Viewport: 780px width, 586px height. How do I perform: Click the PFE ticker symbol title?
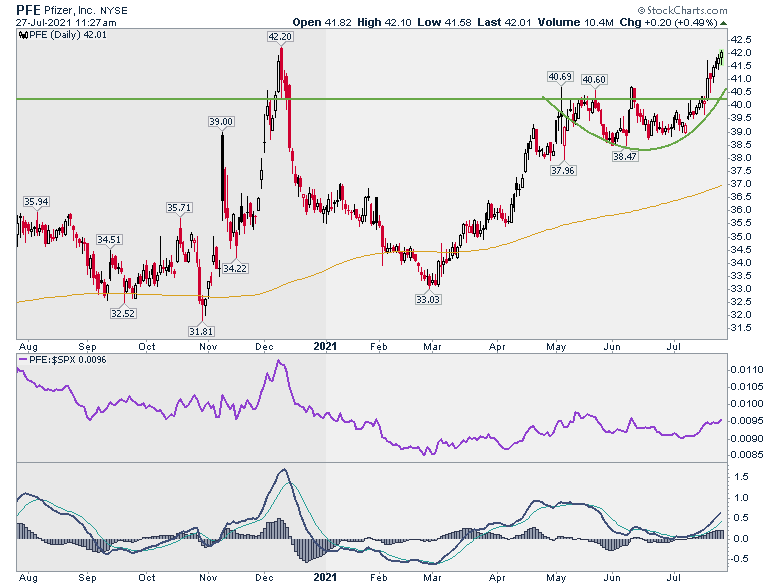[26, 10]
